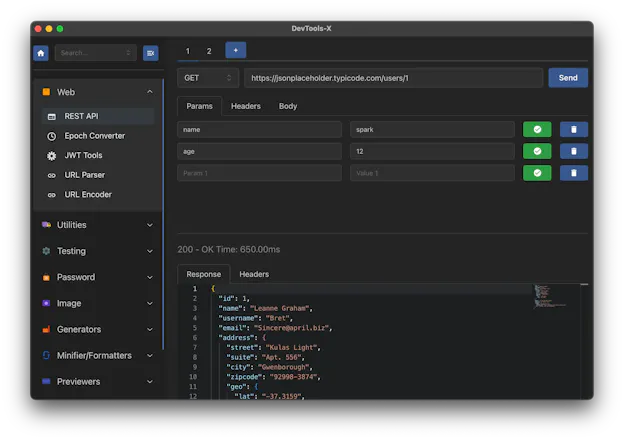Click the Password lock icon

(46, 277)
